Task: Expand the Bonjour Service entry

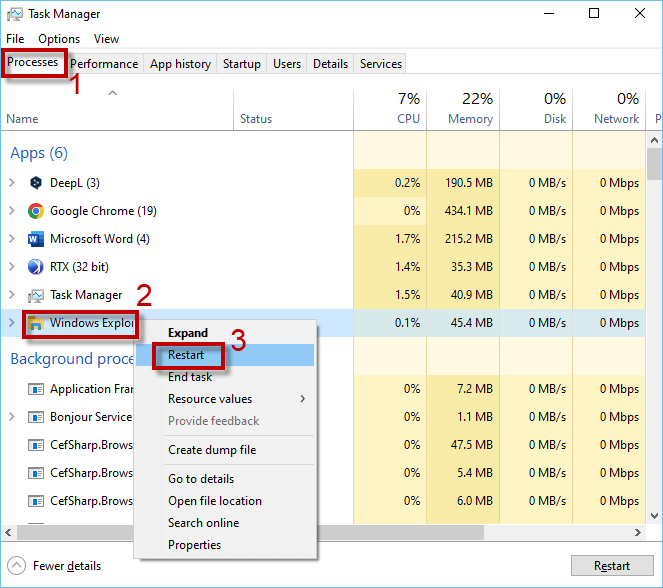Action: click(12, 417)
